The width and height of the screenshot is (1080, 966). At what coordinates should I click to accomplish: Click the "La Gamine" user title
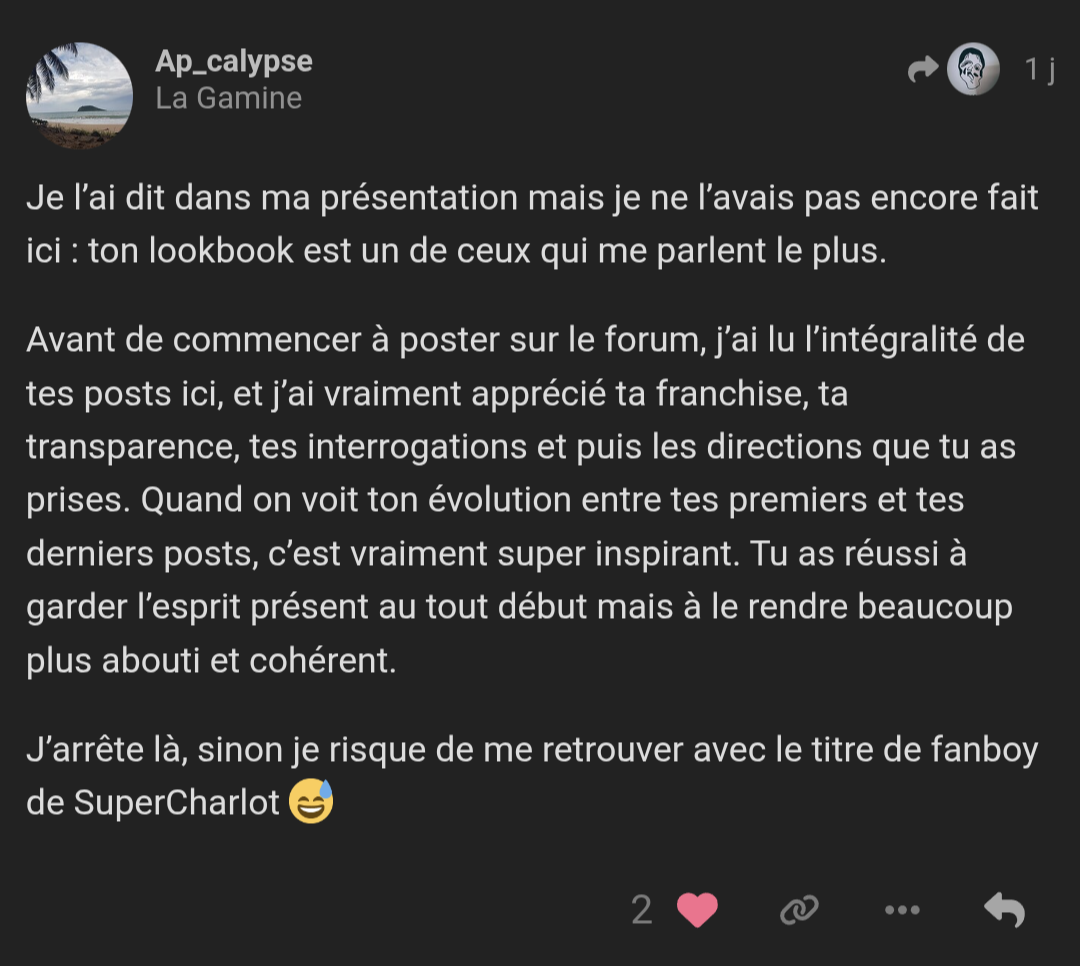click(229, 98)
